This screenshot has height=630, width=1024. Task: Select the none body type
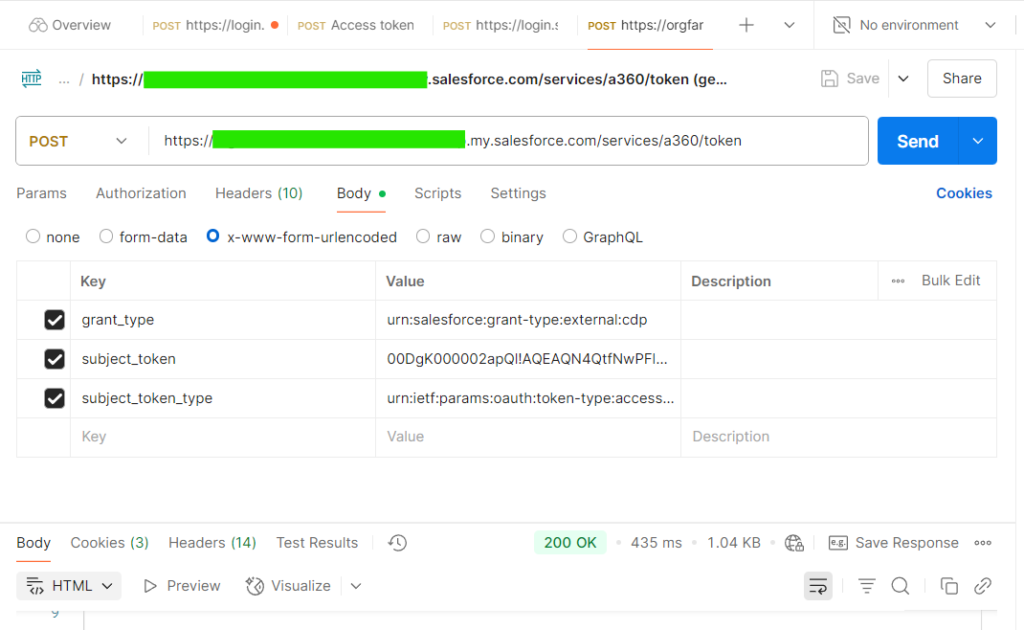click(33, 236)
